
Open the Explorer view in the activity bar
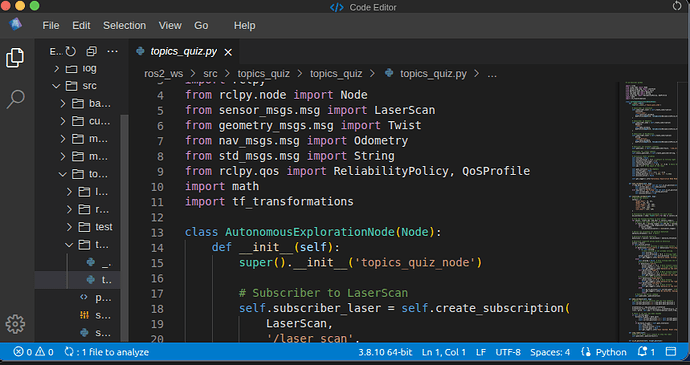click(15, 58)
